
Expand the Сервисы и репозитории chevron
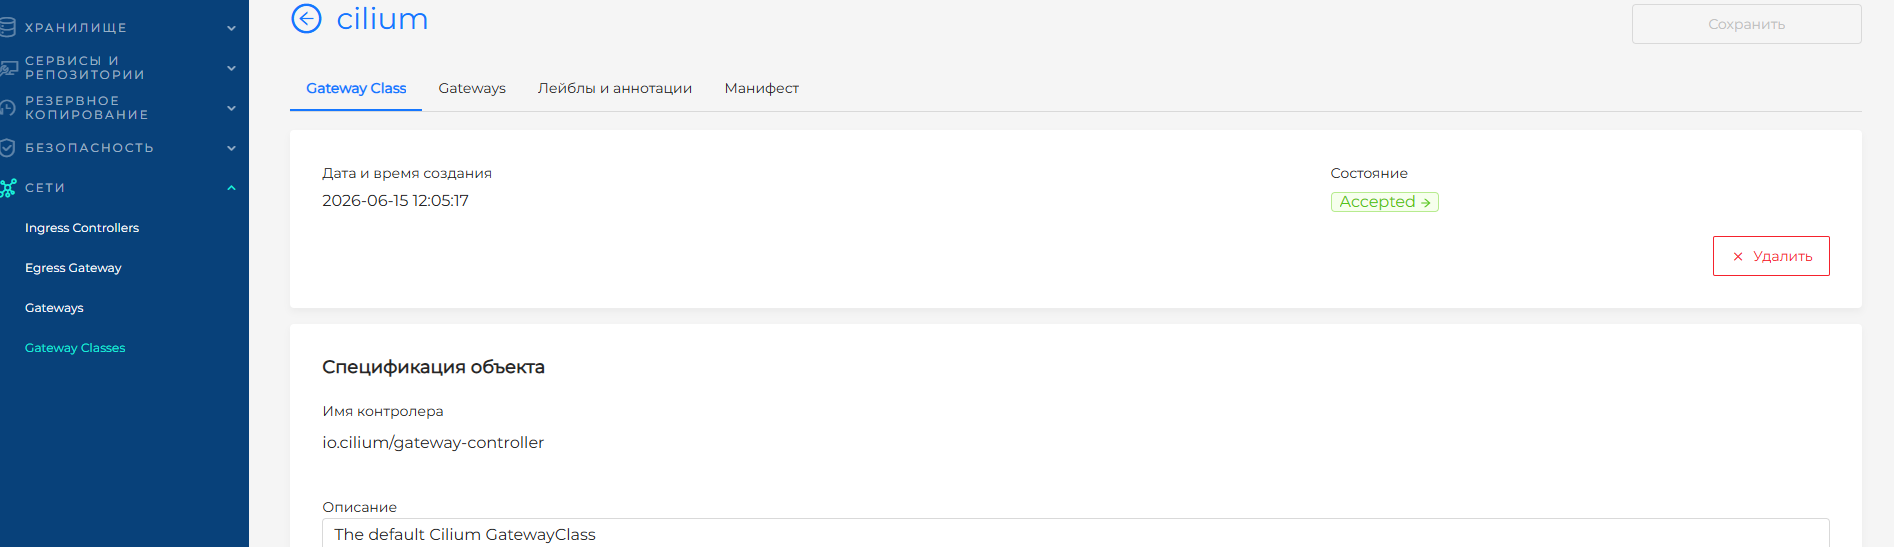click(231, 68)
